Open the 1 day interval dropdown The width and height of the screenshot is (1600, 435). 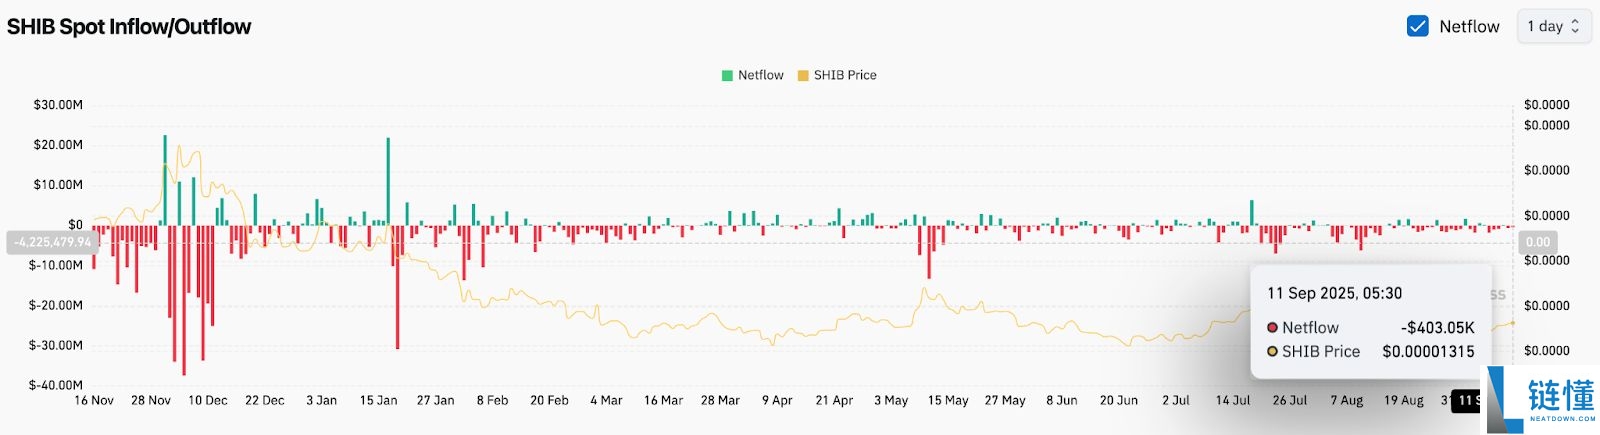pos(1553,26)
